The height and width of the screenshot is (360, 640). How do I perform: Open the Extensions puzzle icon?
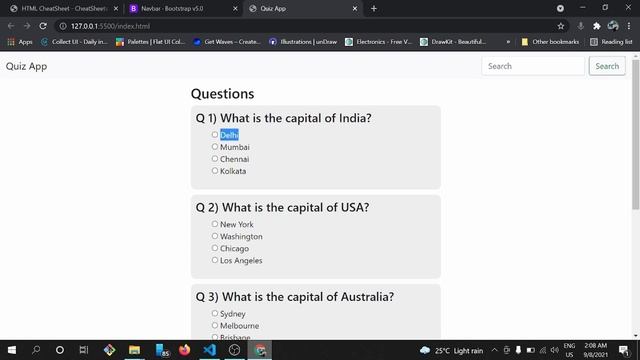click(597, 26)
